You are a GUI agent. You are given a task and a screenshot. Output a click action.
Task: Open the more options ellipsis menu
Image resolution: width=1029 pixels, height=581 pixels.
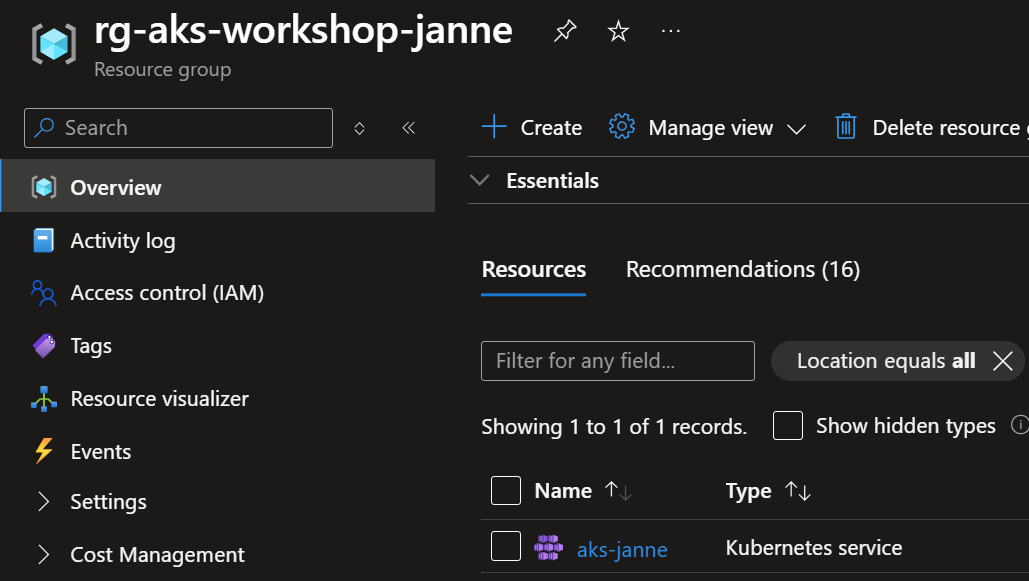(x=671, y=31)
